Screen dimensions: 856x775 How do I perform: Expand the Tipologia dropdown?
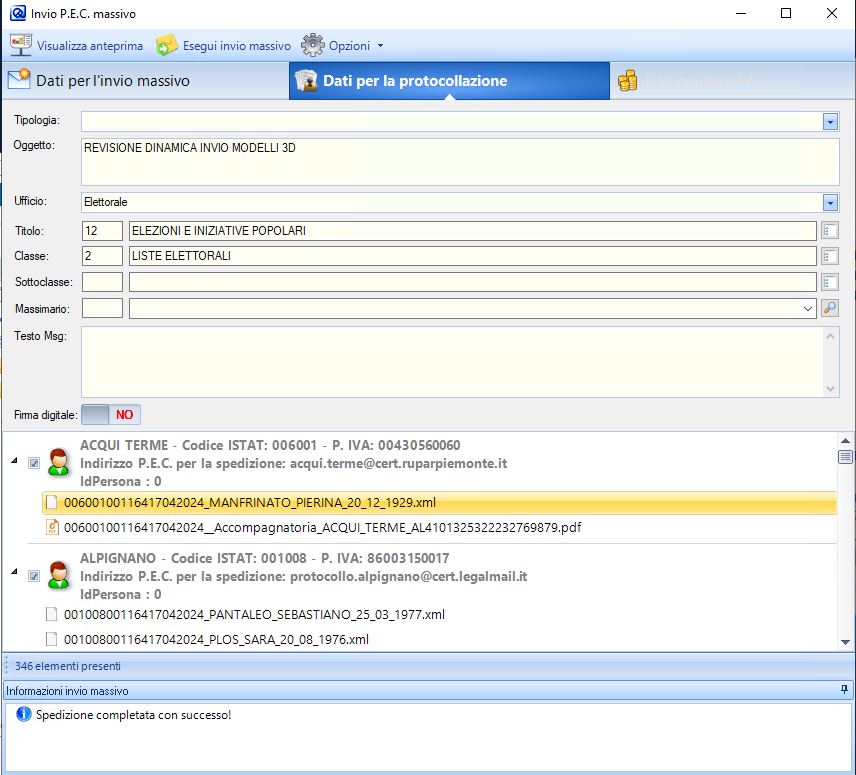click(829, 121)
